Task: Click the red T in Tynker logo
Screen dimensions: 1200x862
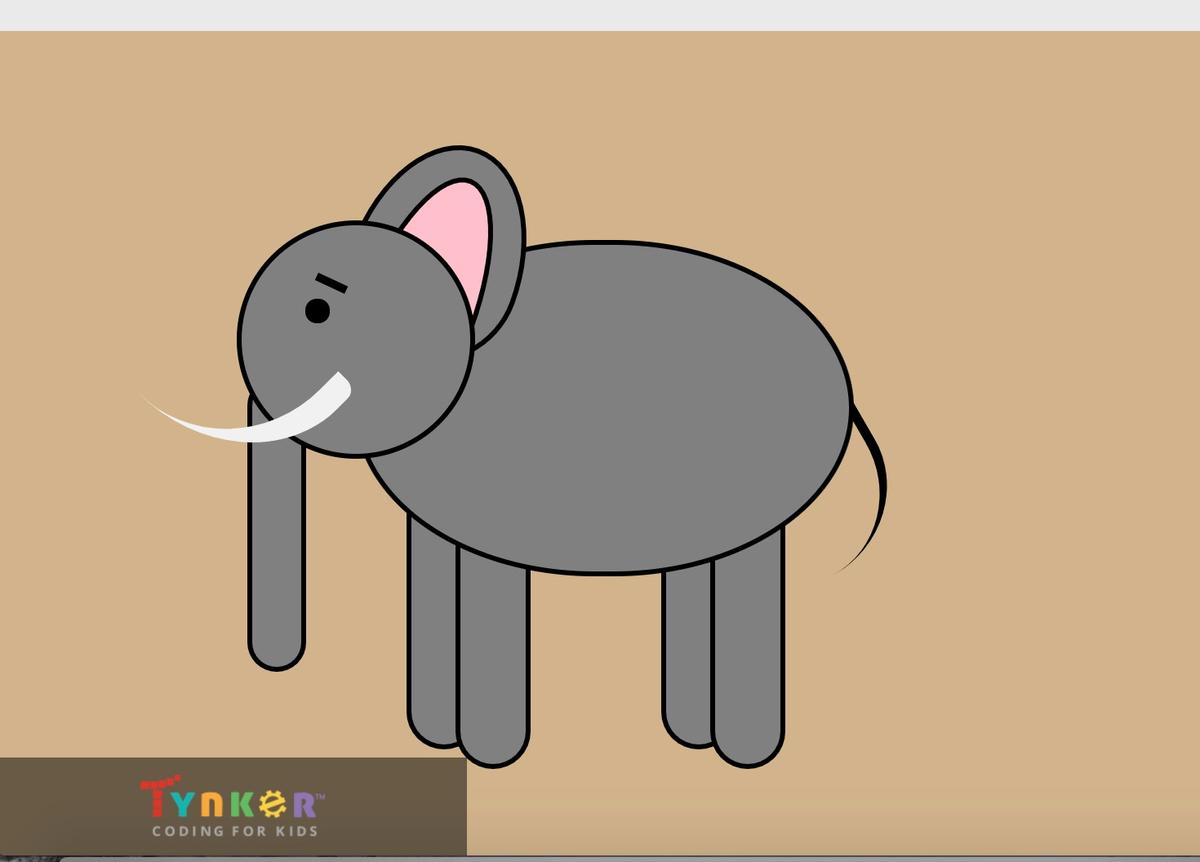Action: point(156,799)
